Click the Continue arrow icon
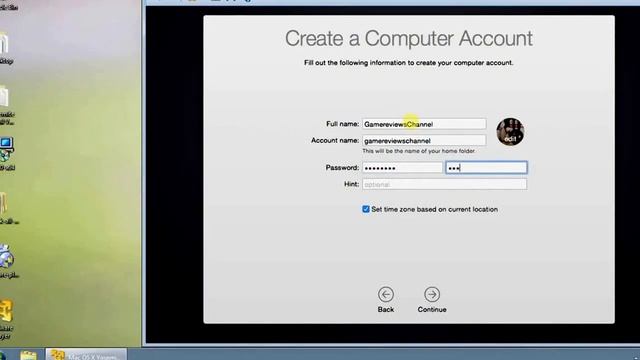The image size is (640, 360). coord(432,294)
